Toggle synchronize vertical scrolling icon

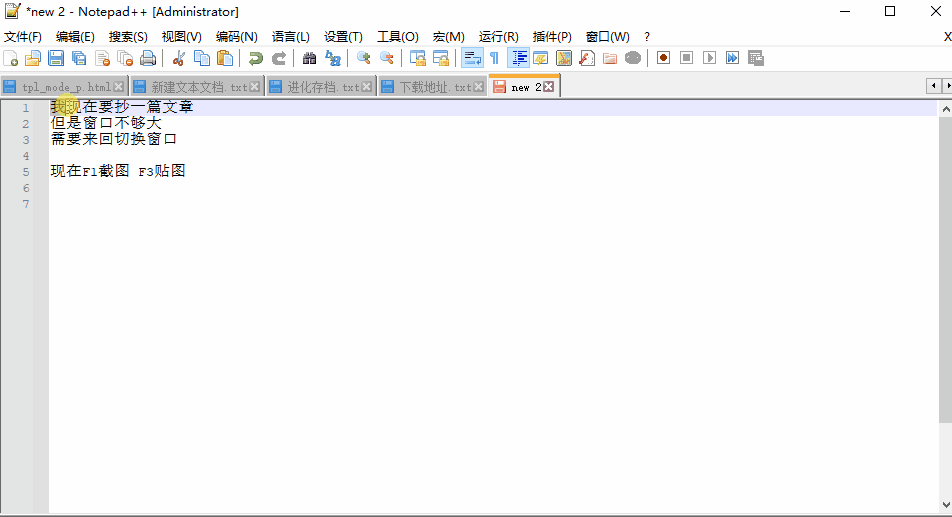[418, 58]
